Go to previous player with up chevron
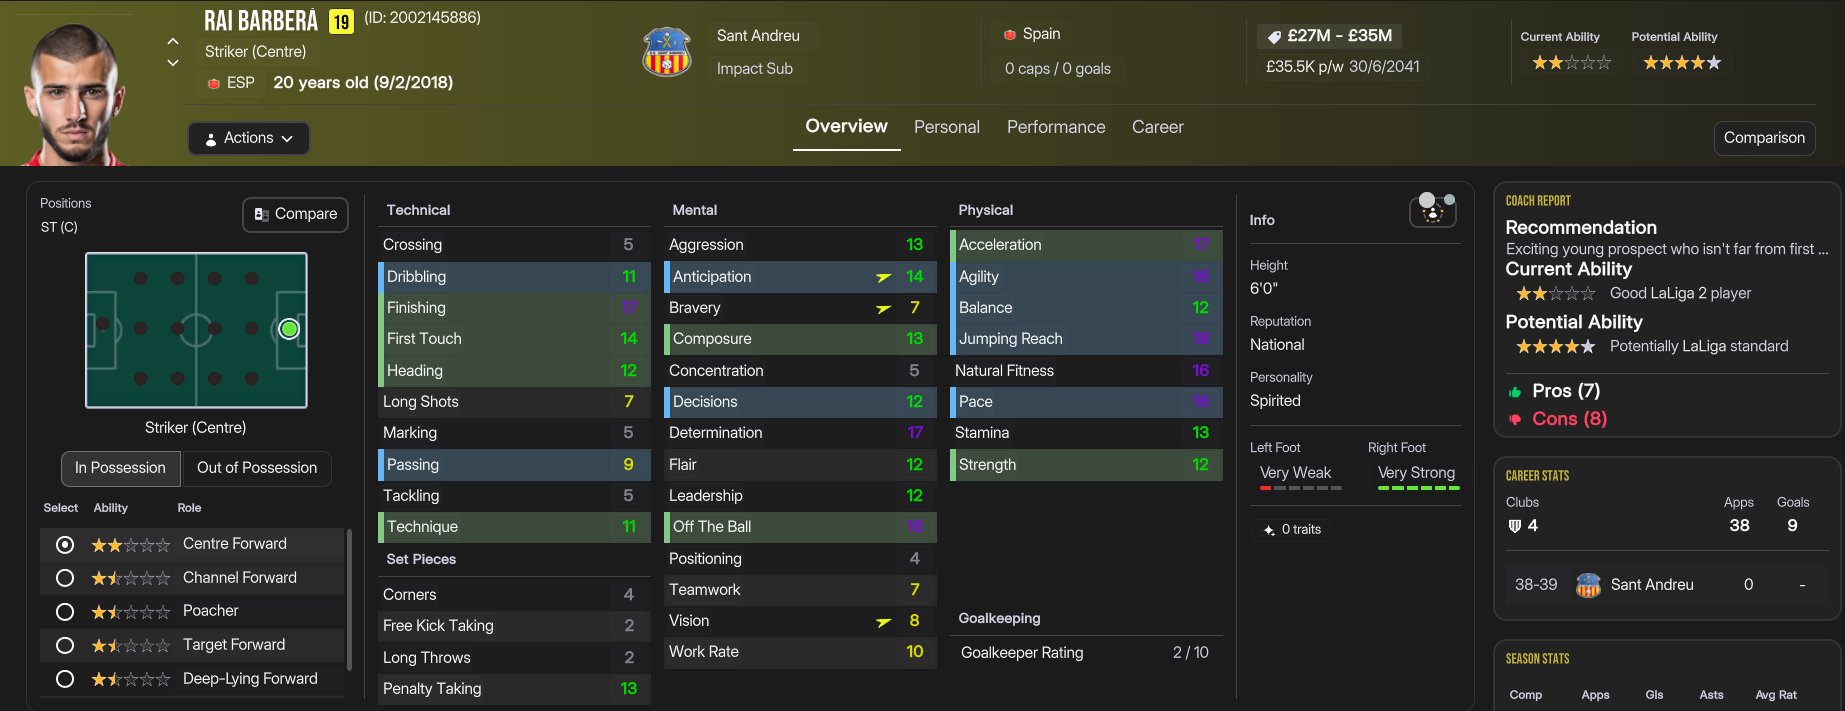Viewport: 1845px width, 711px height. click(173, 41)
